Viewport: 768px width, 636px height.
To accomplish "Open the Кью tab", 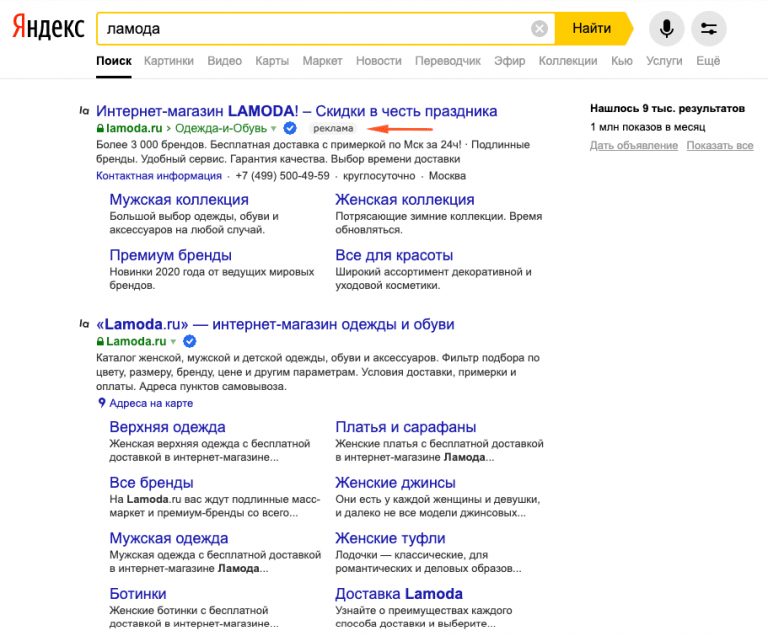I will point(622,61).
